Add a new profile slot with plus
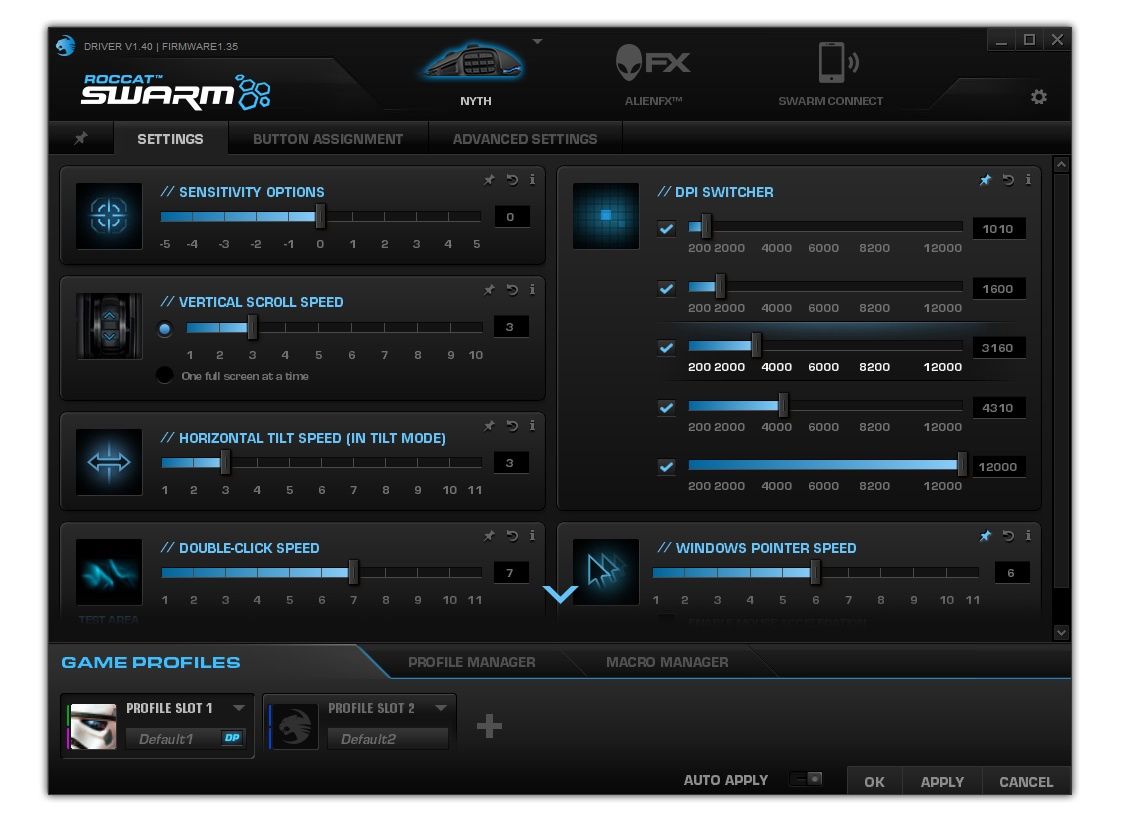Viewport: 1123px width, 828px height. [489, 726]
